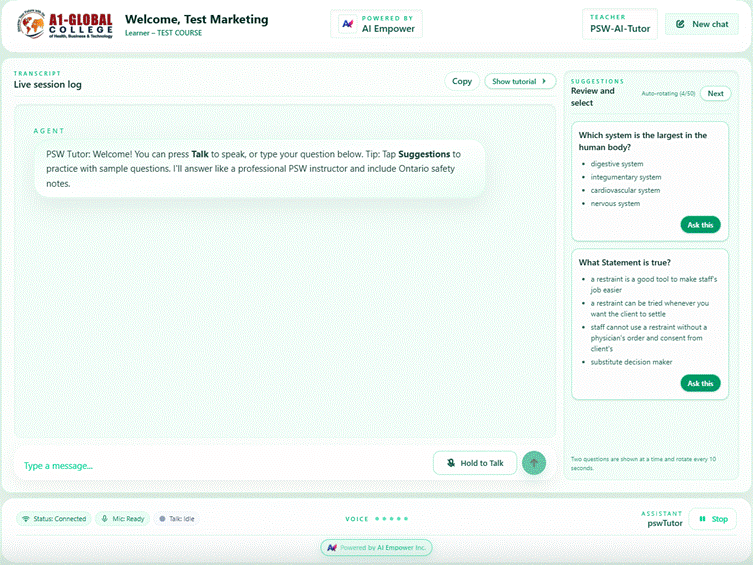Click 'staff cannot use a restraint' option
The image size is (753, 565).
[x=648, y=338]
